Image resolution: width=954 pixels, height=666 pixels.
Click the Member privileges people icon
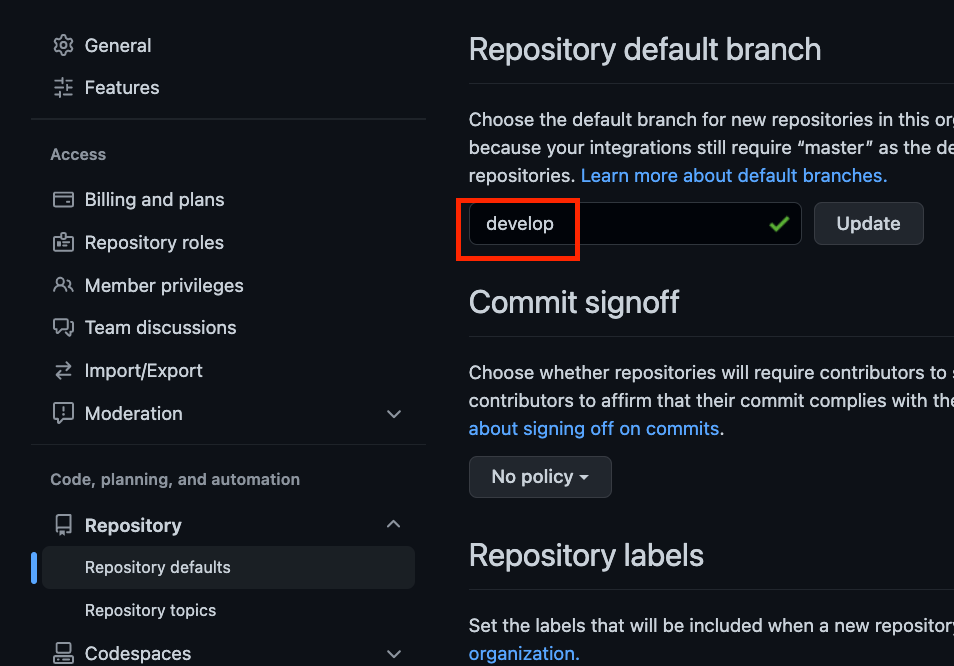click(x=63, y=285)
